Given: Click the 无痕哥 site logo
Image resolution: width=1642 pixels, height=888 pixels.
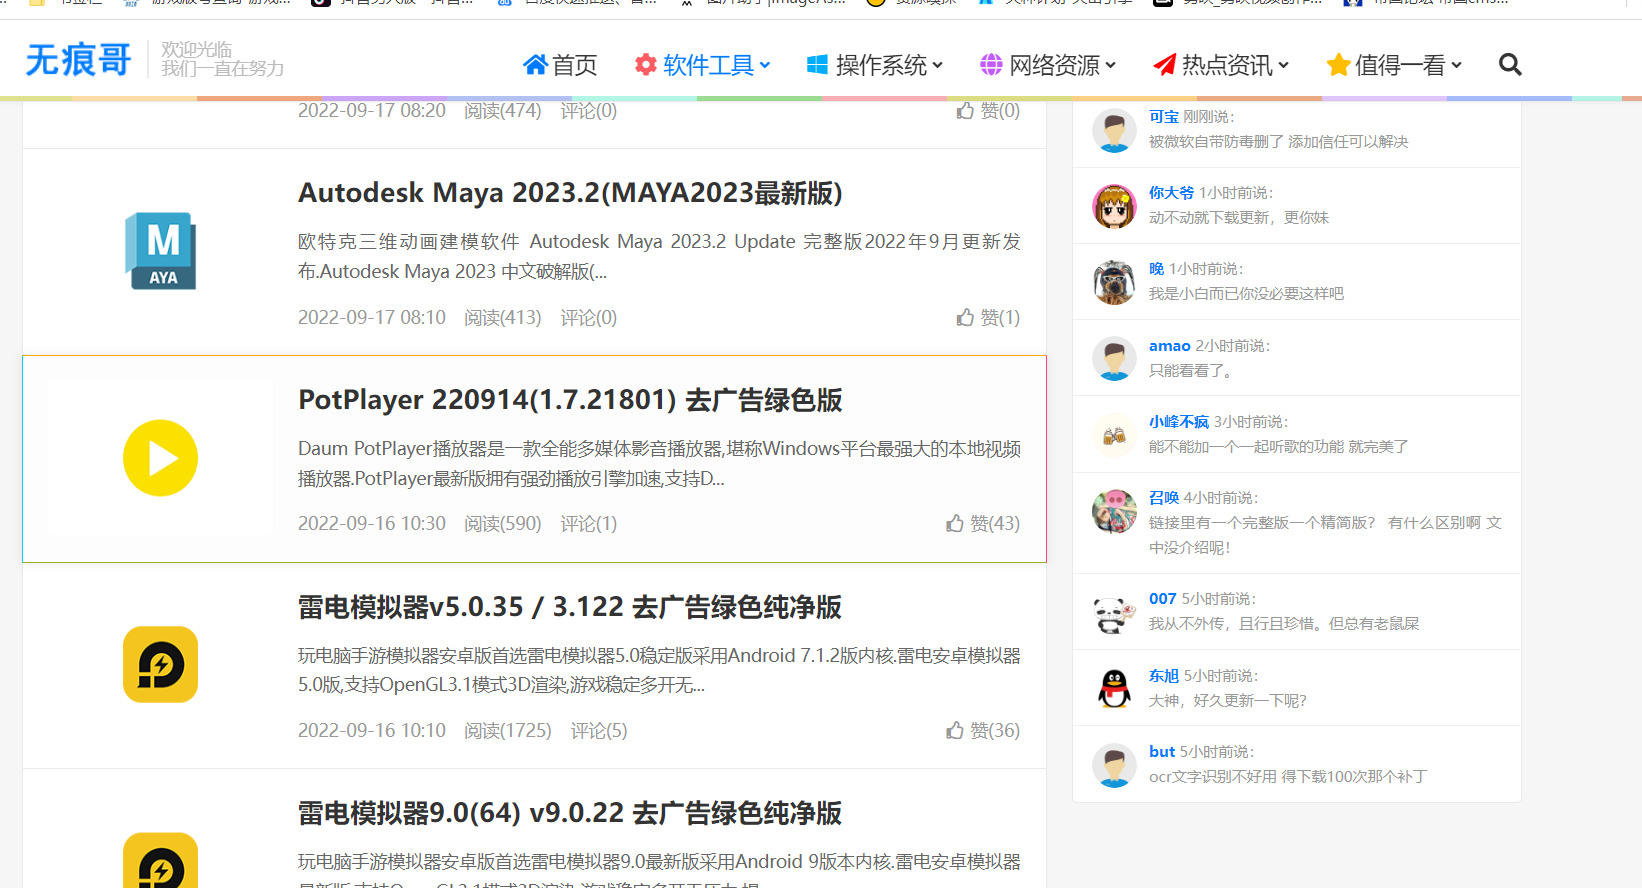Looking at the screenshot, I should coord(78,61).
